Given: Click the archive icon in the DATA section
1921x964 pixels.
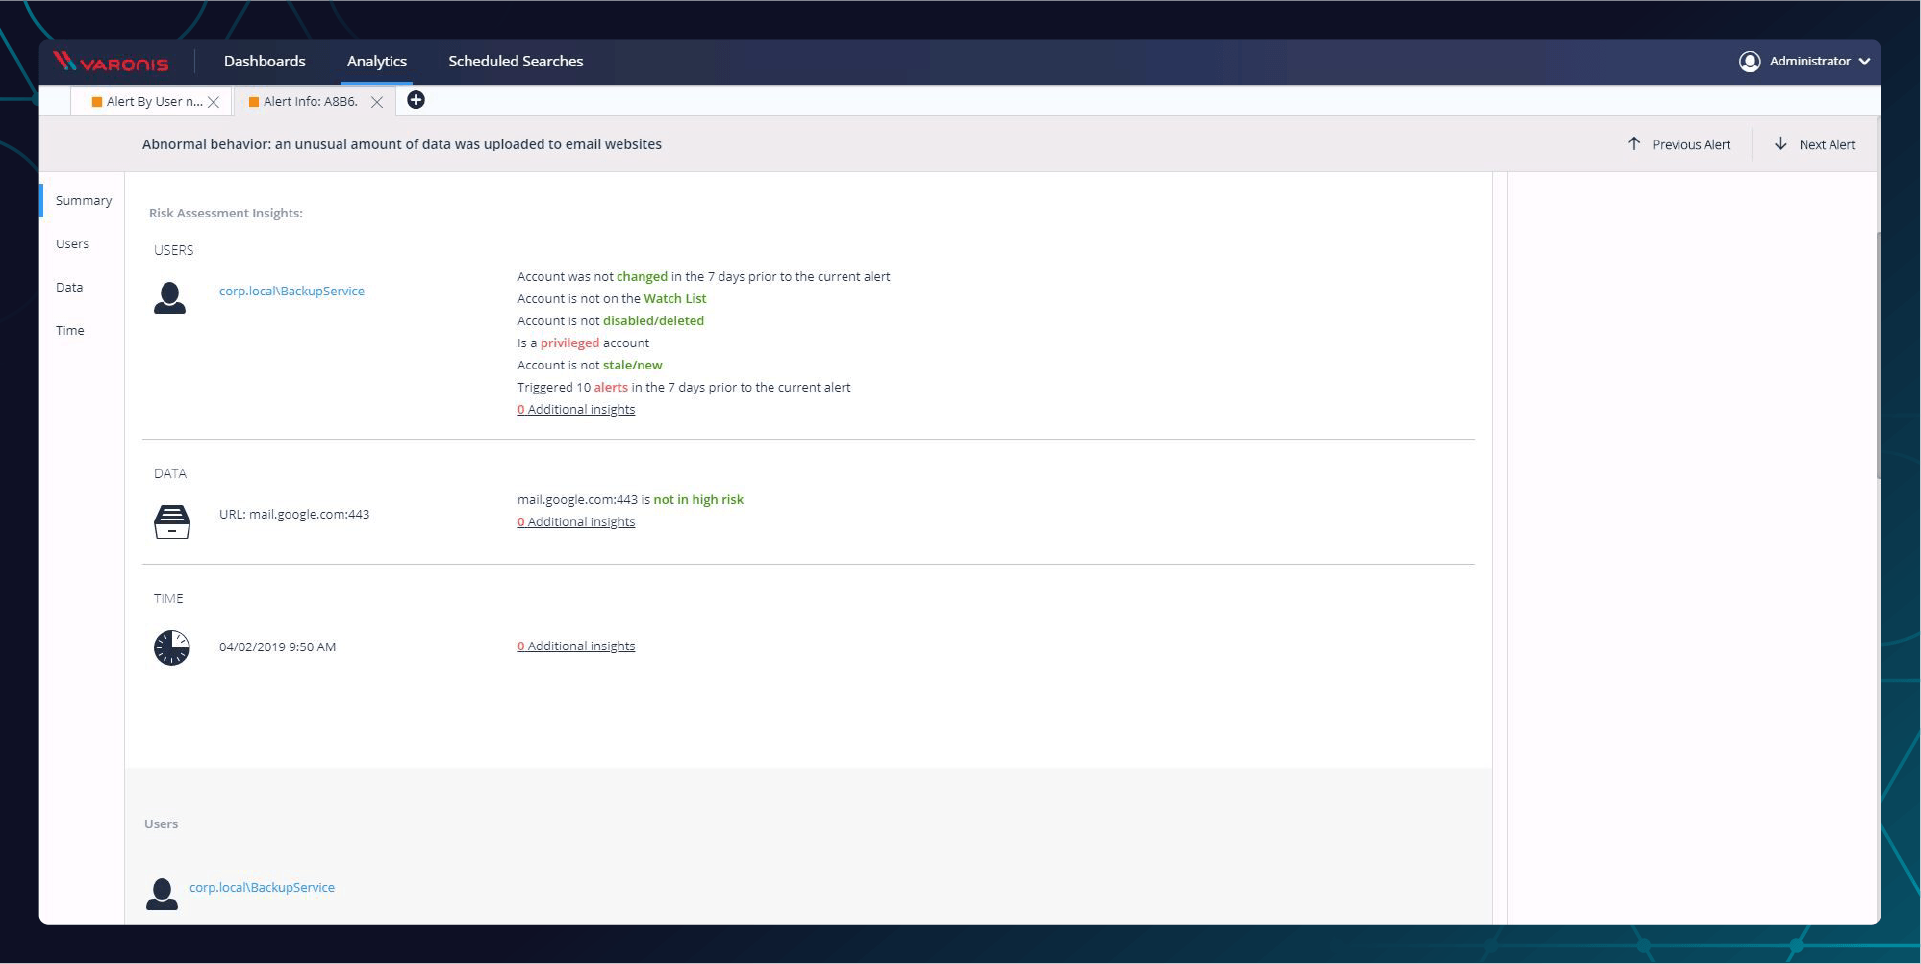Looking at the screenshot, I should coord(171,521).
